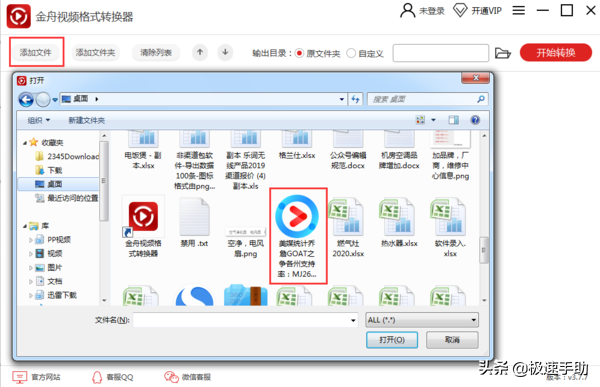Move item down with down-arrow icon

(x=225, y=52)
